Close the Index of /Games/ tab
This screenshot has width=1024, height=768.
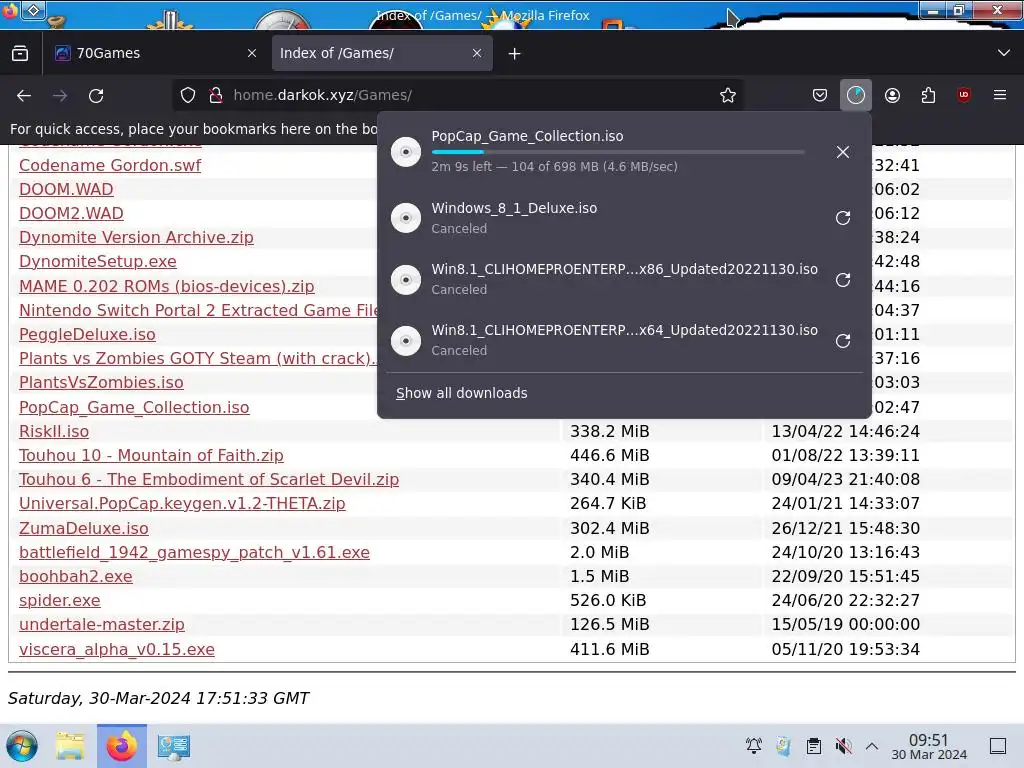click(x=477, y=54)
